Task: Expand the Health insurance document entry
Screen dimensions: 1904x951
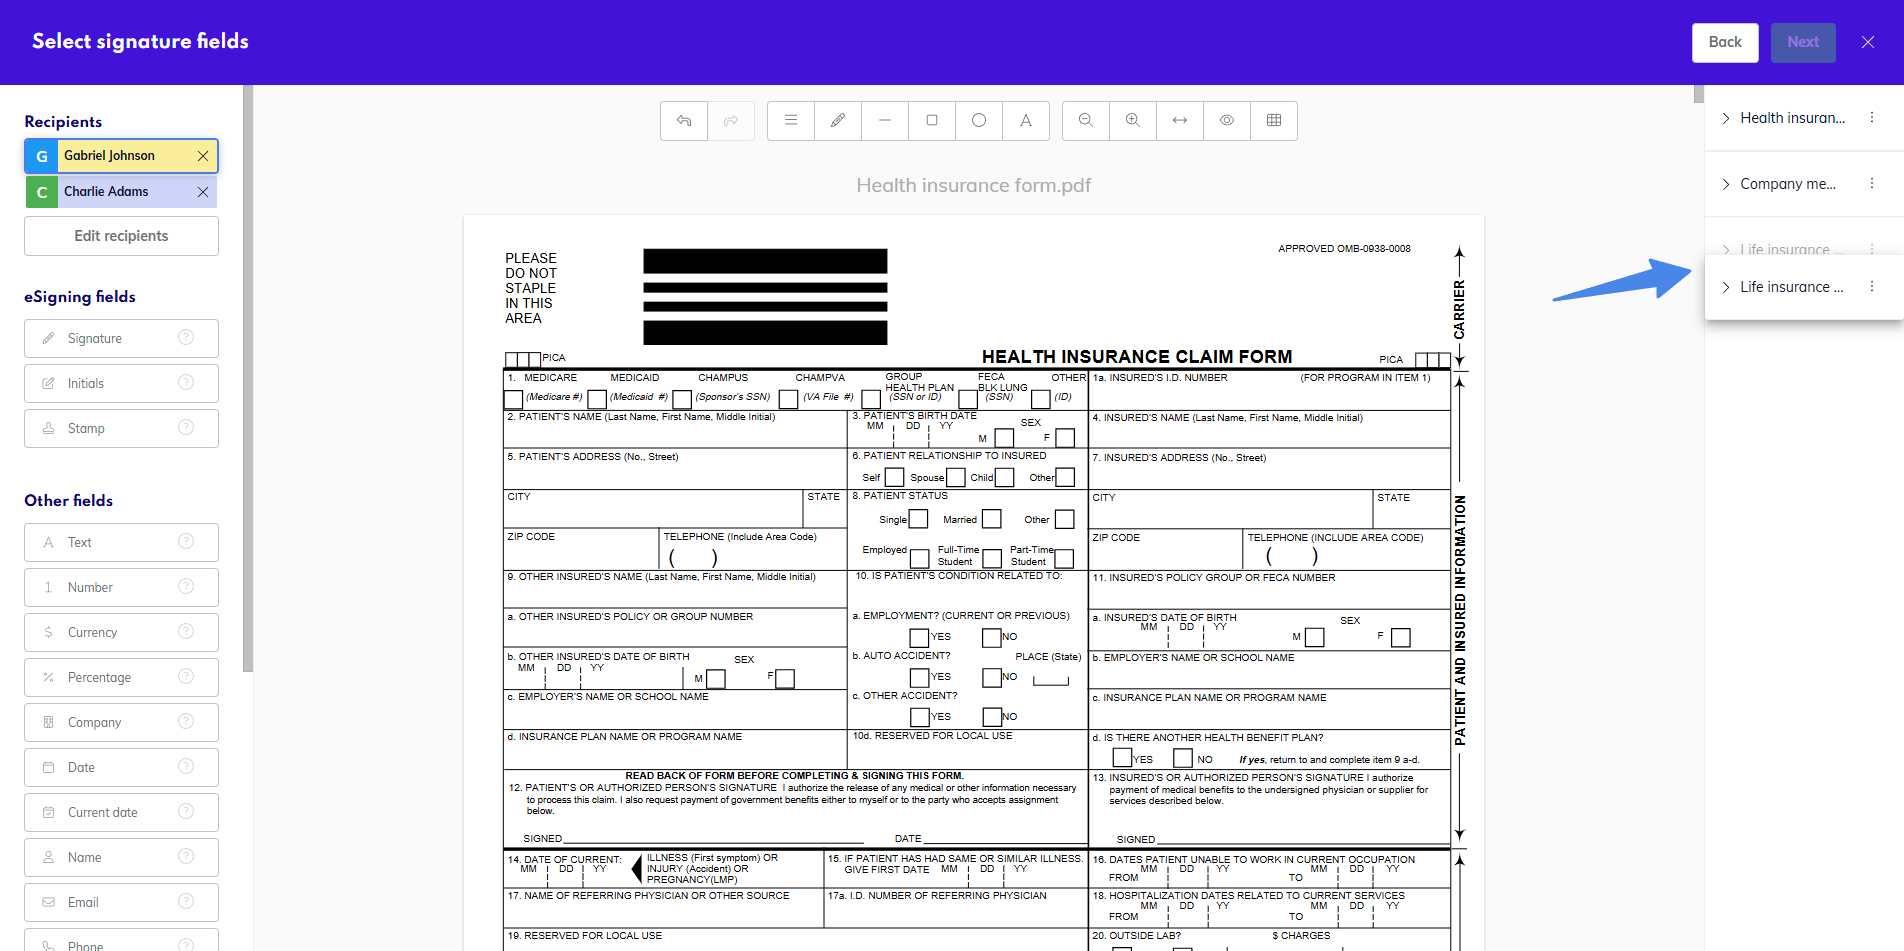Action: tap(1726, 118)
